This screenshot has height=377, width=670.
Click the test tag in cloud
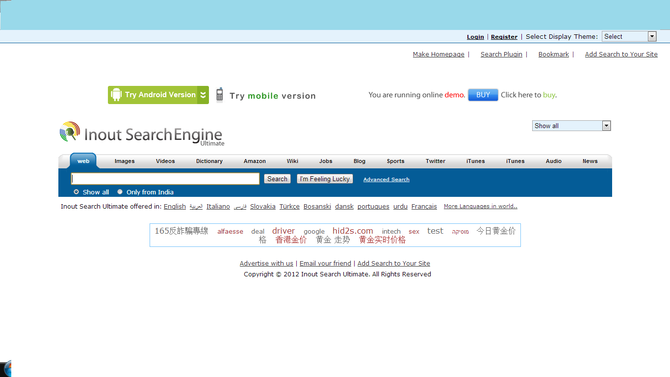pos(435,231)
